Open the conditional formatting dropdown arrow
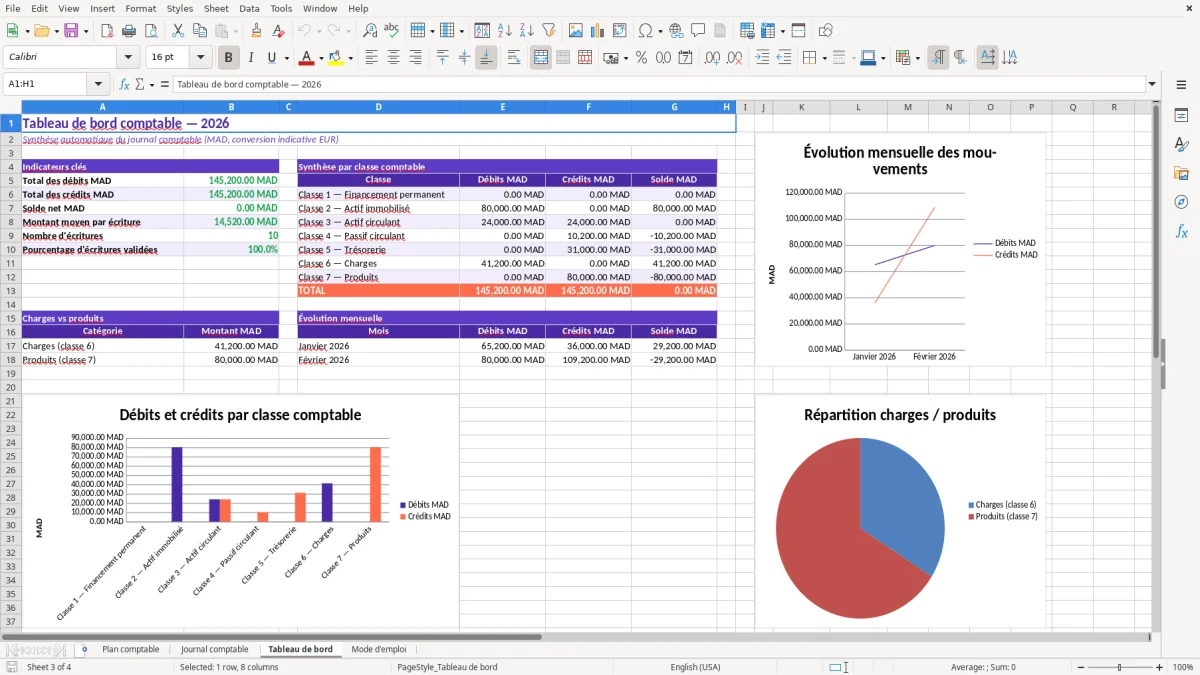This screenshot has height=675, width=1200. [917, 58]
